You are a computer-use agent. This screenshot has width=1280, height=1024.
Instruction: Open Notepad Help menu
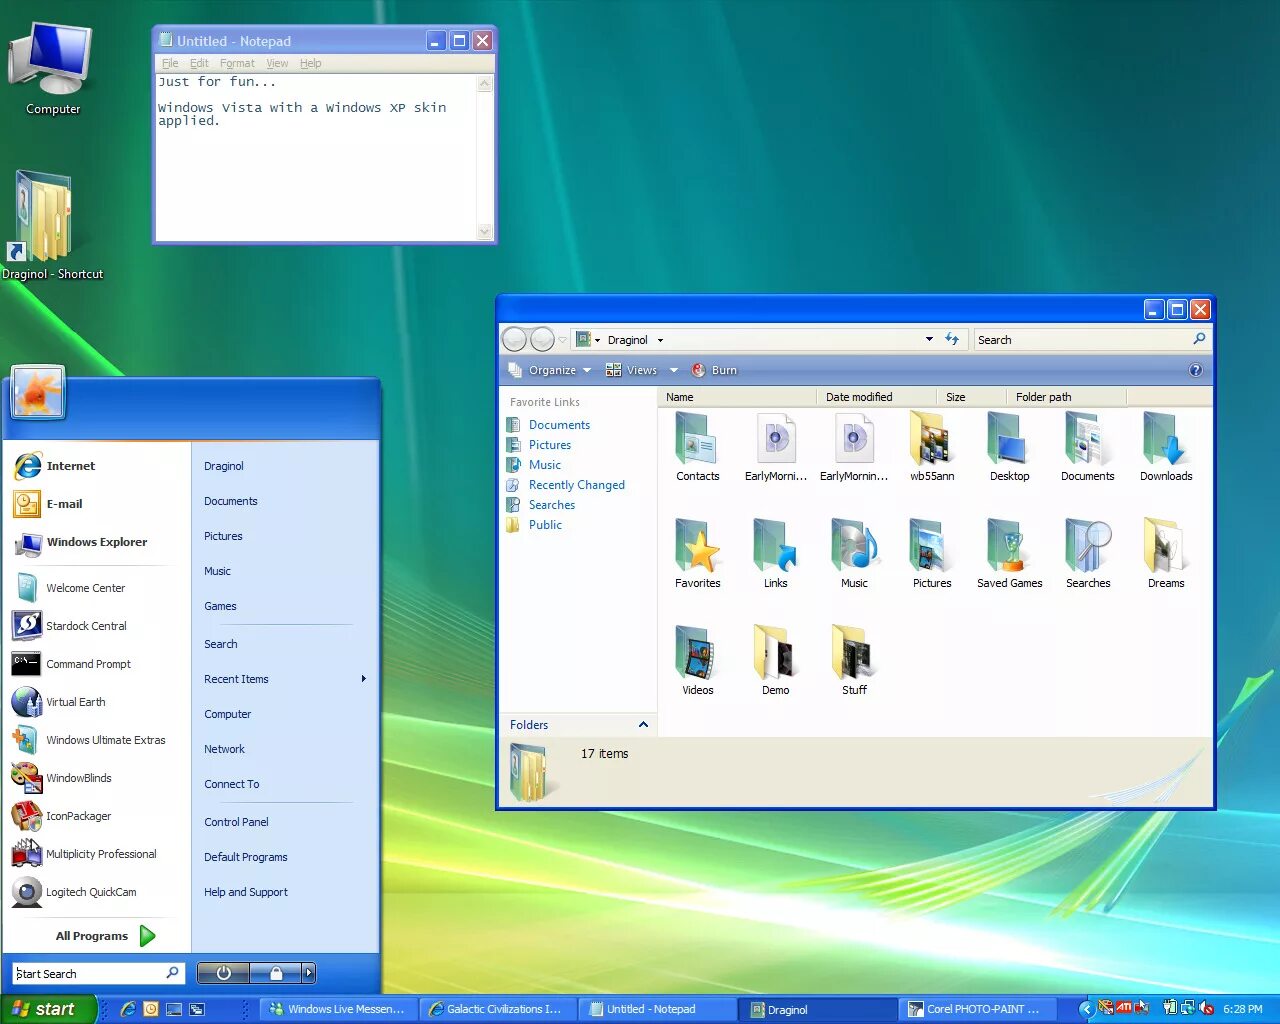[311, 63]
